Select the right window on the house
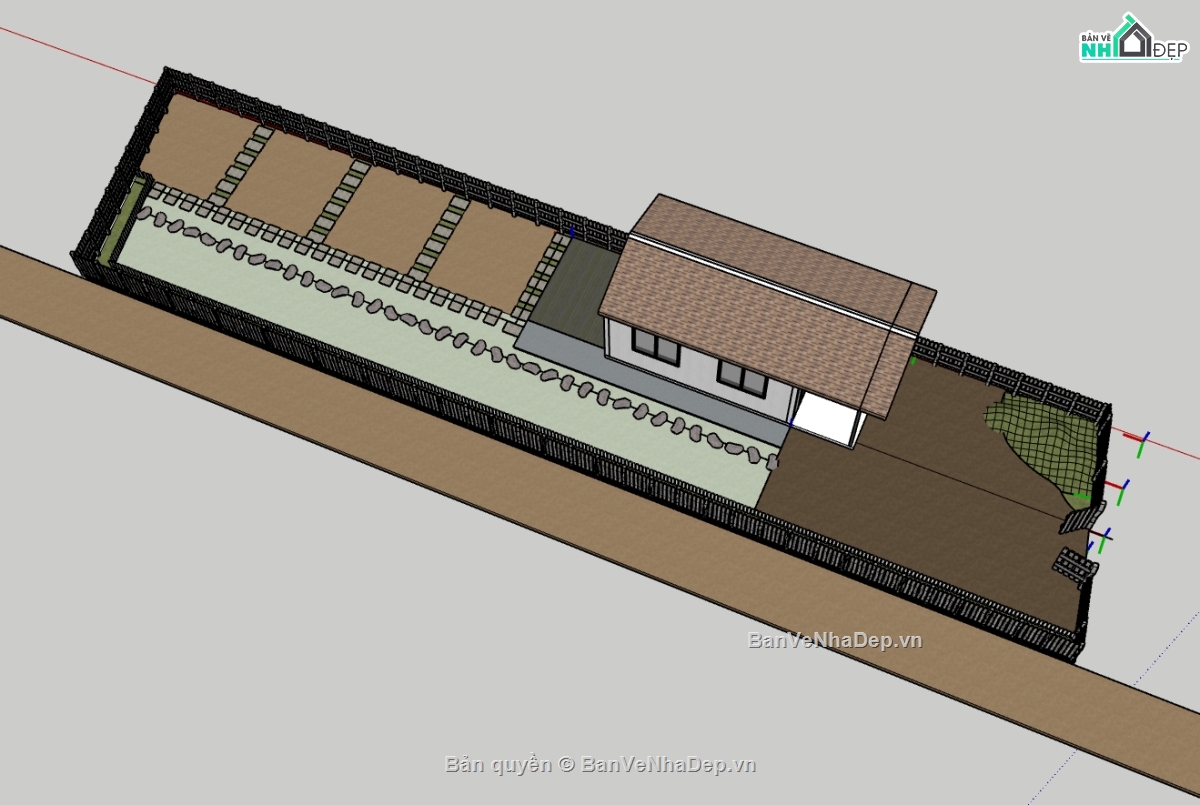This screenshot has height=805, width=1200. (x=742, y=376)
